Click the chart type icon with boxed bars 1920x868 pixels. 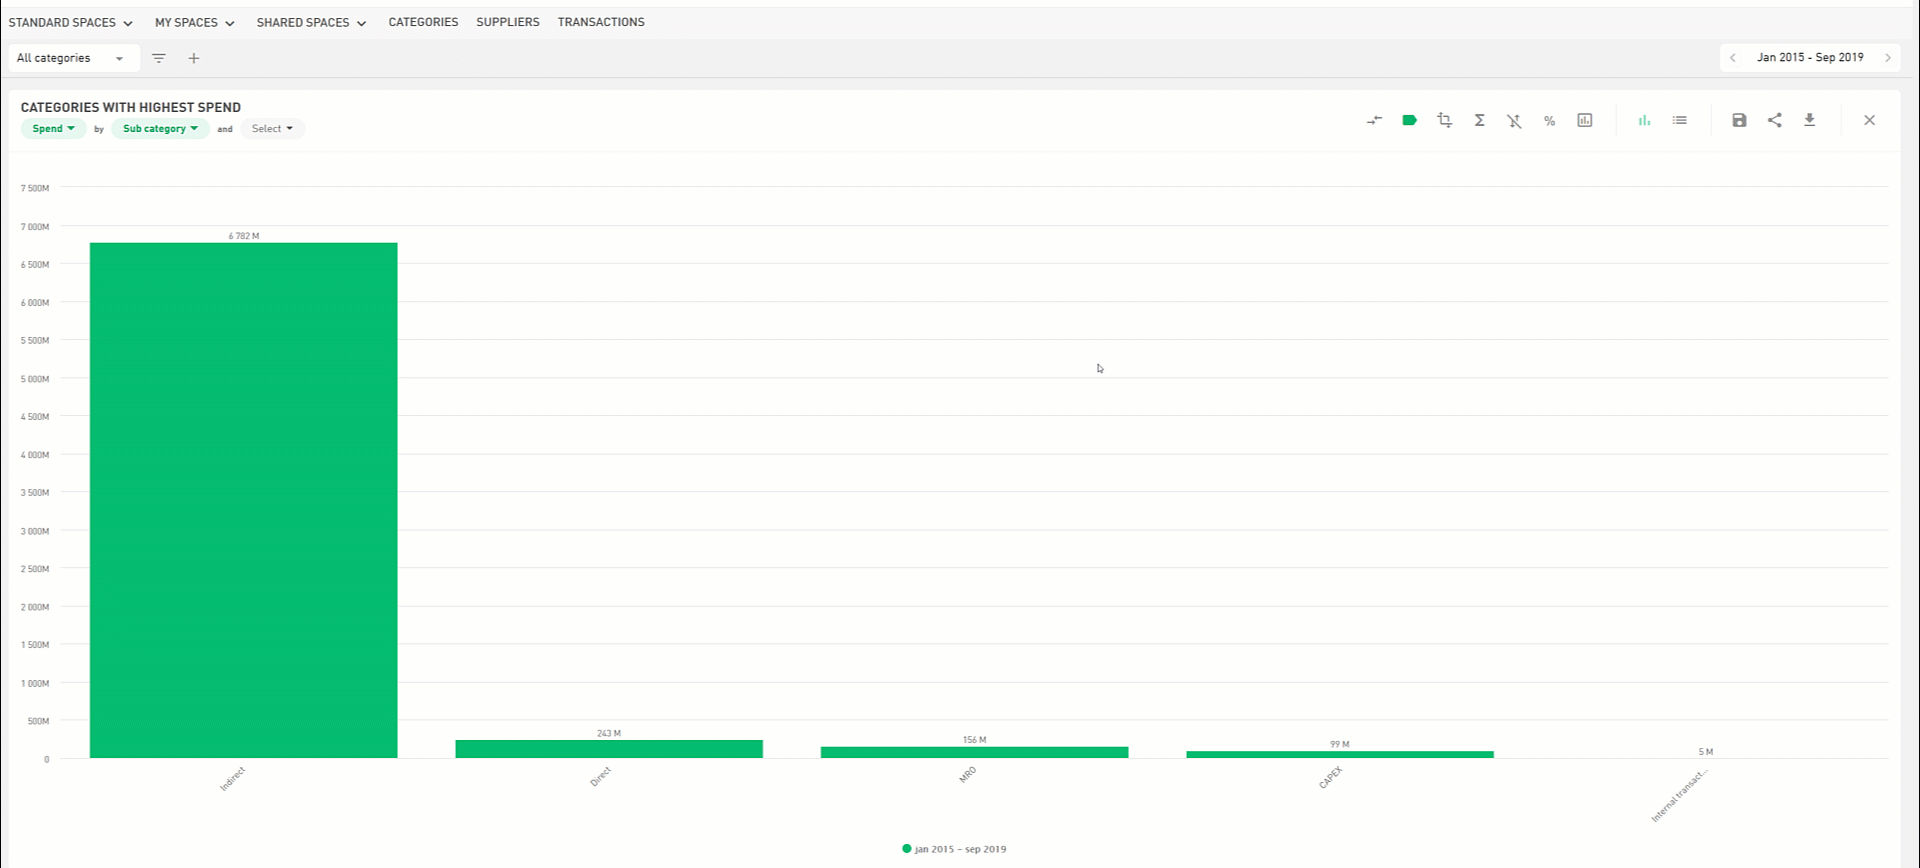pyautogui.click(x=1585, y=120)
